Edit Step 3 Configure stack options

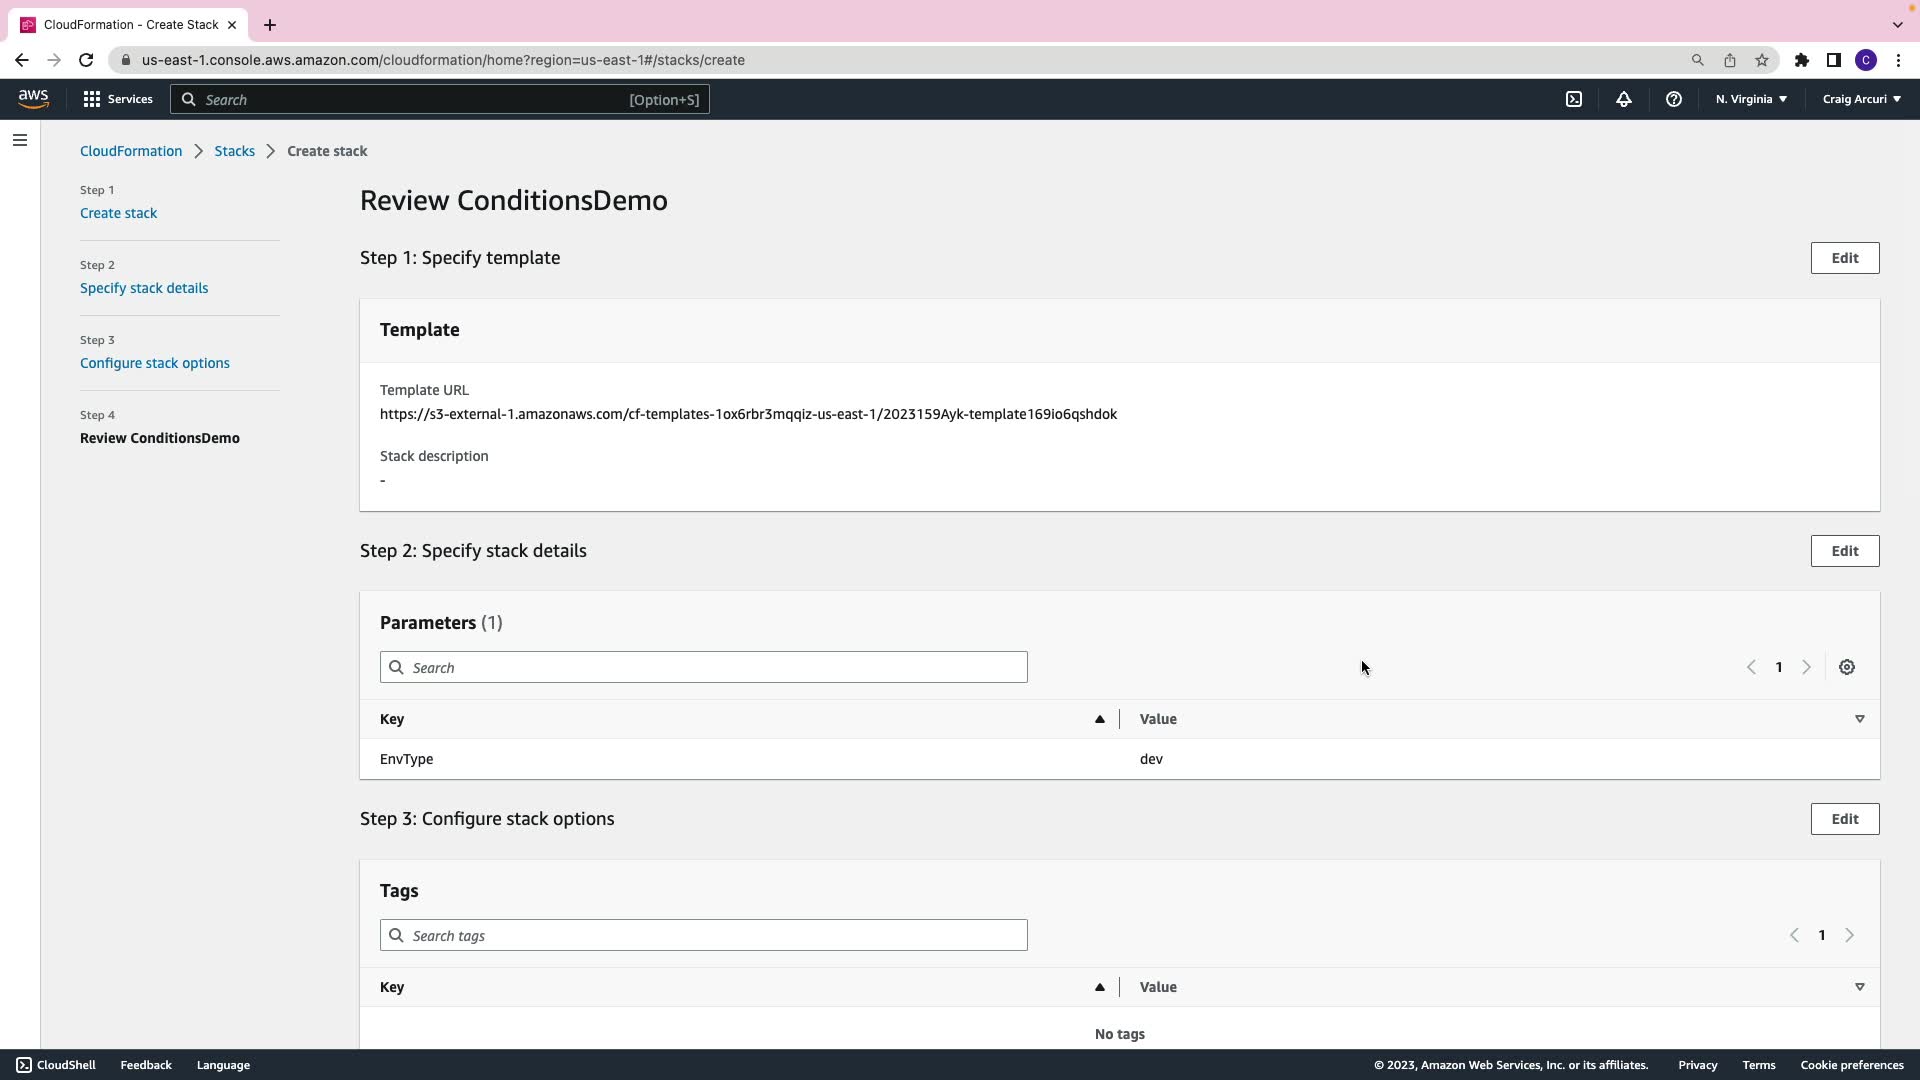pos(1844,819)
